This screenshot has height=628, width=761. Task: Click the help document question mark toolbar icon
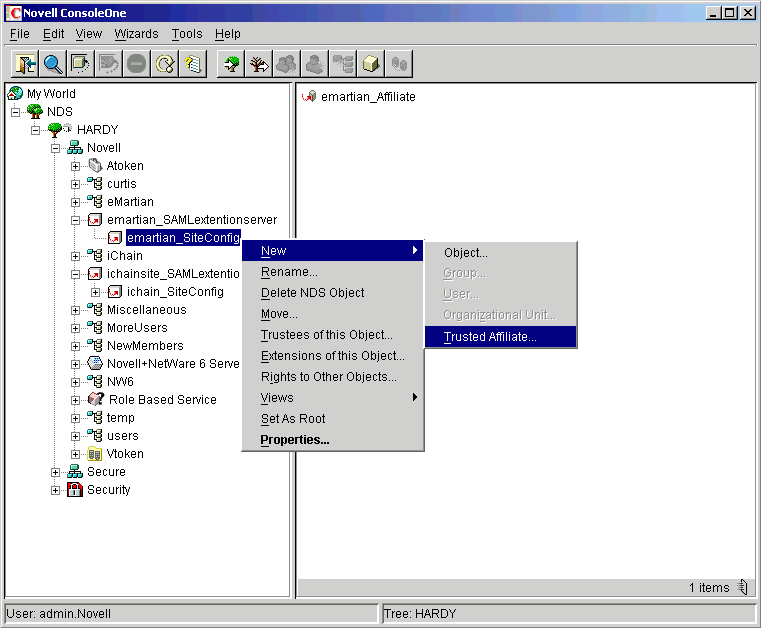pyautogui.click(x=193, y=64)
